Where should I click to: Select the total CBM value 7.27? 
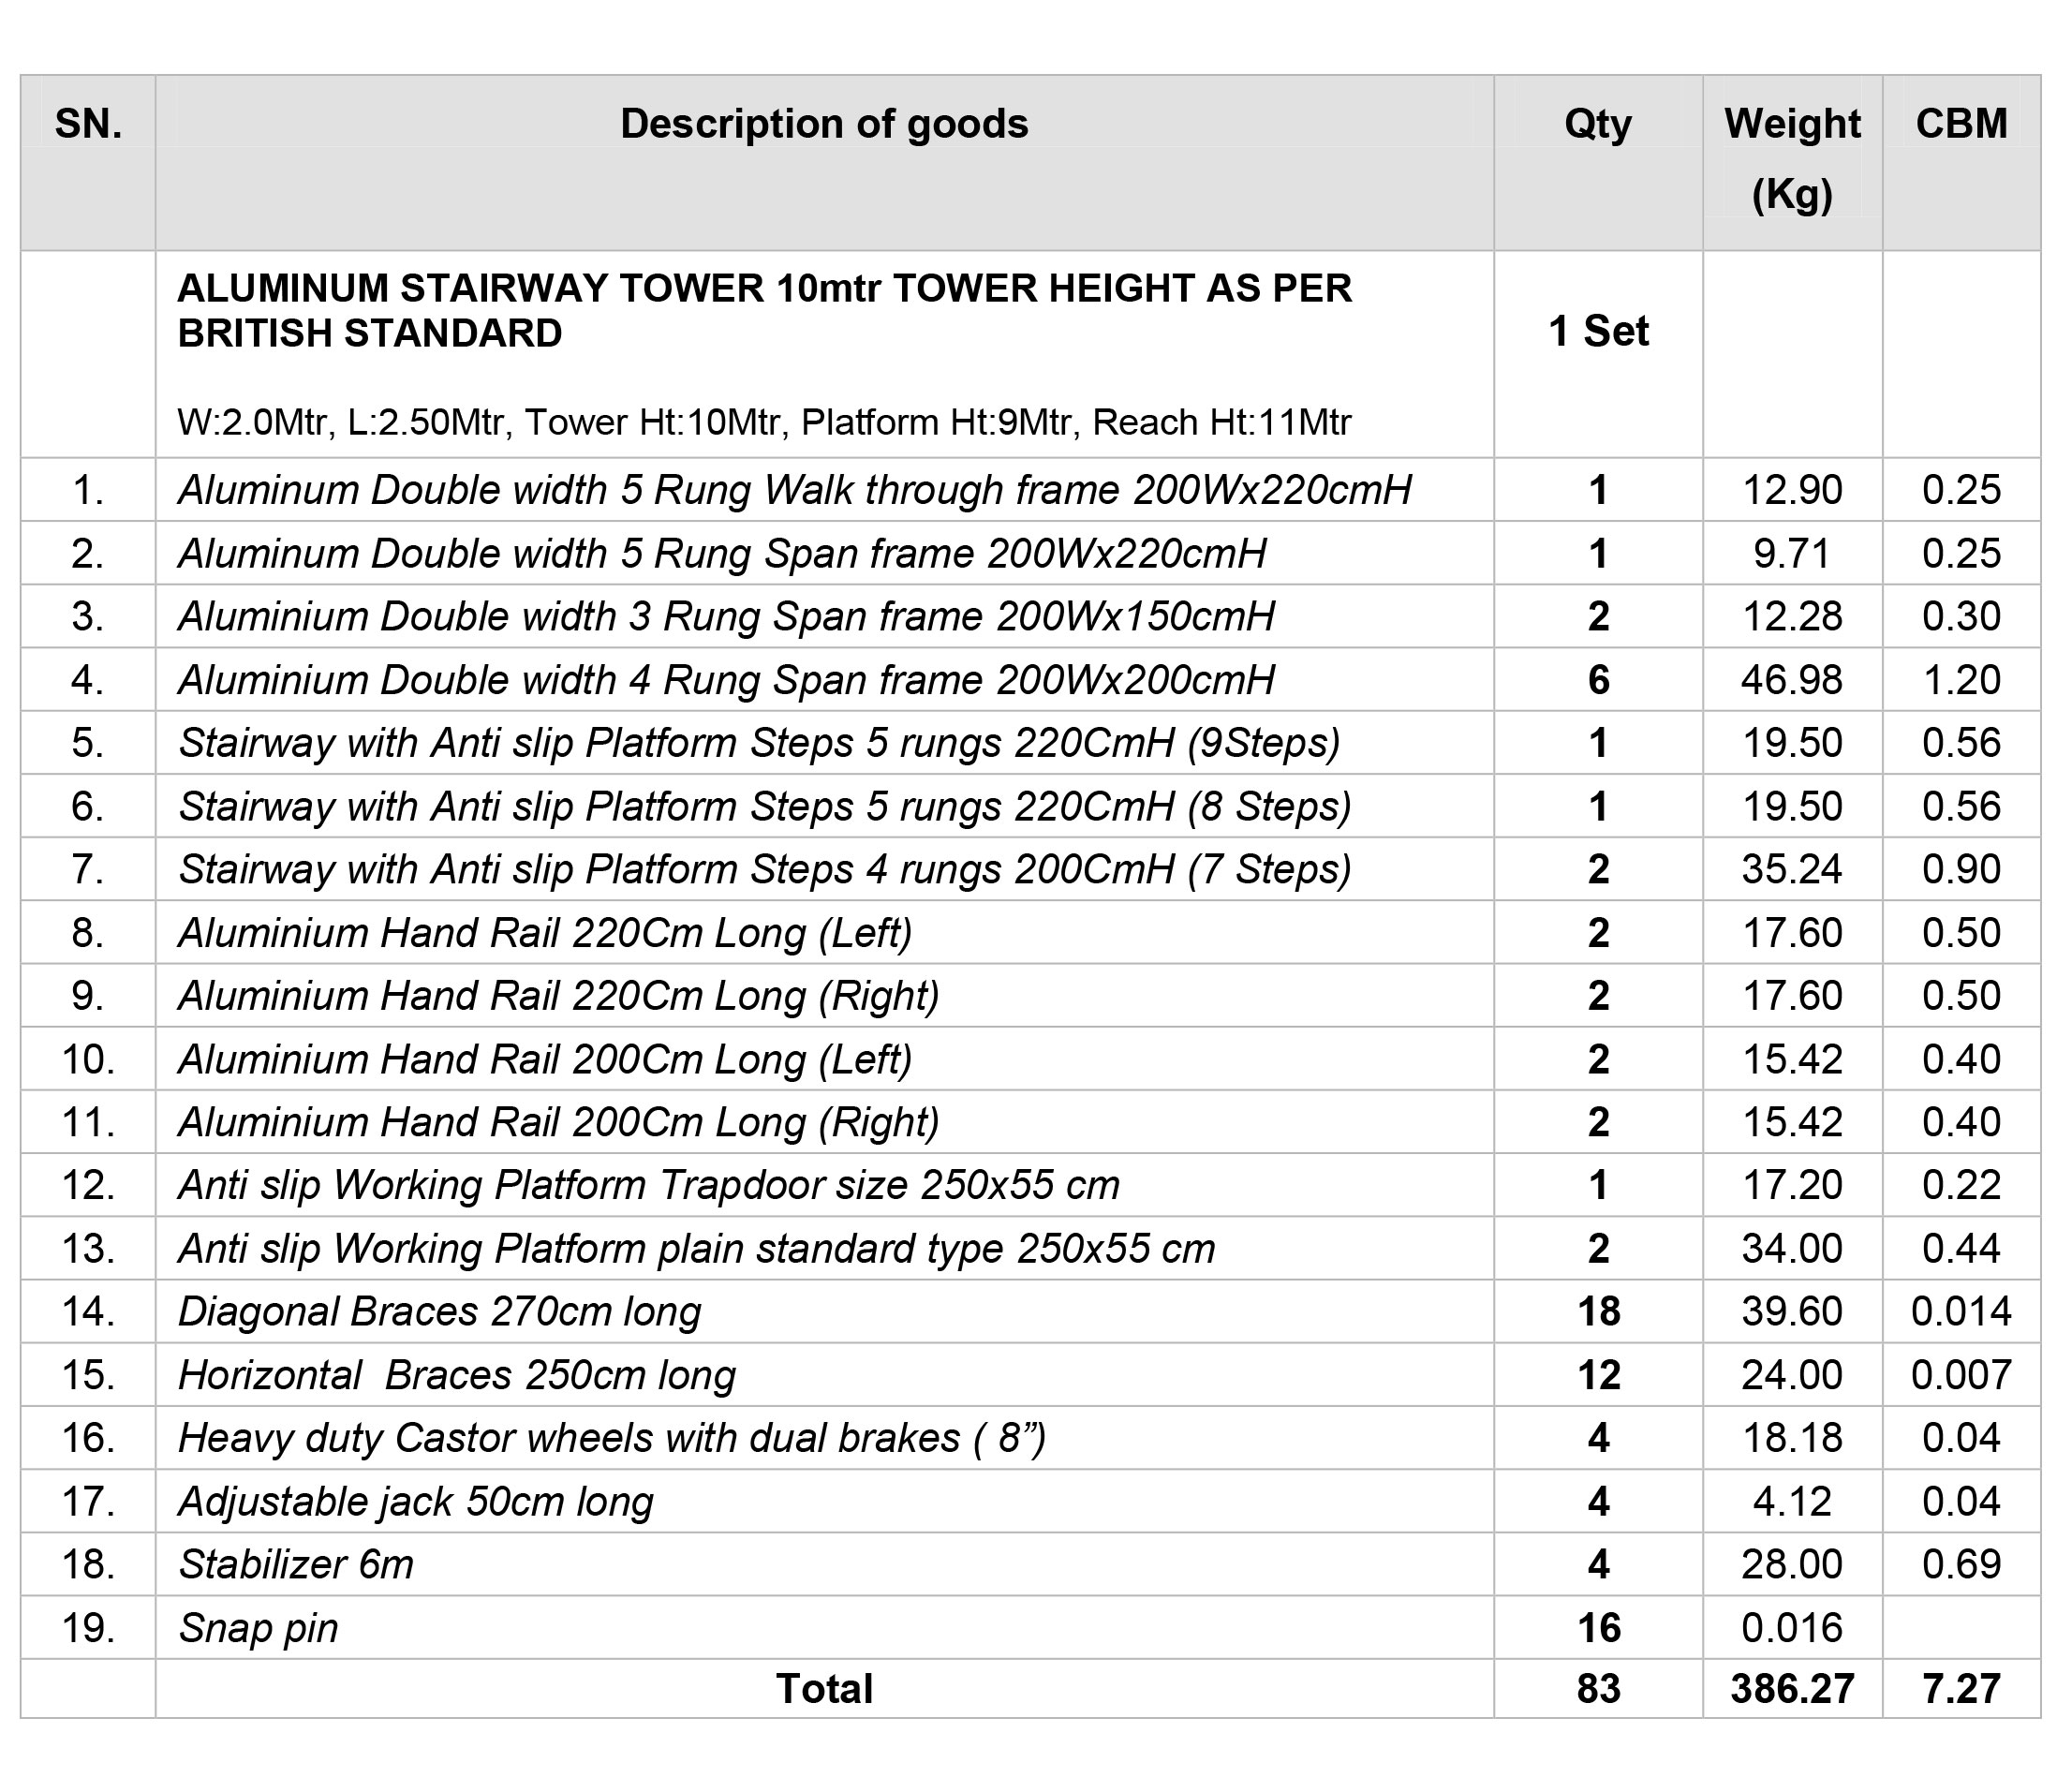coord(1961,1689)
